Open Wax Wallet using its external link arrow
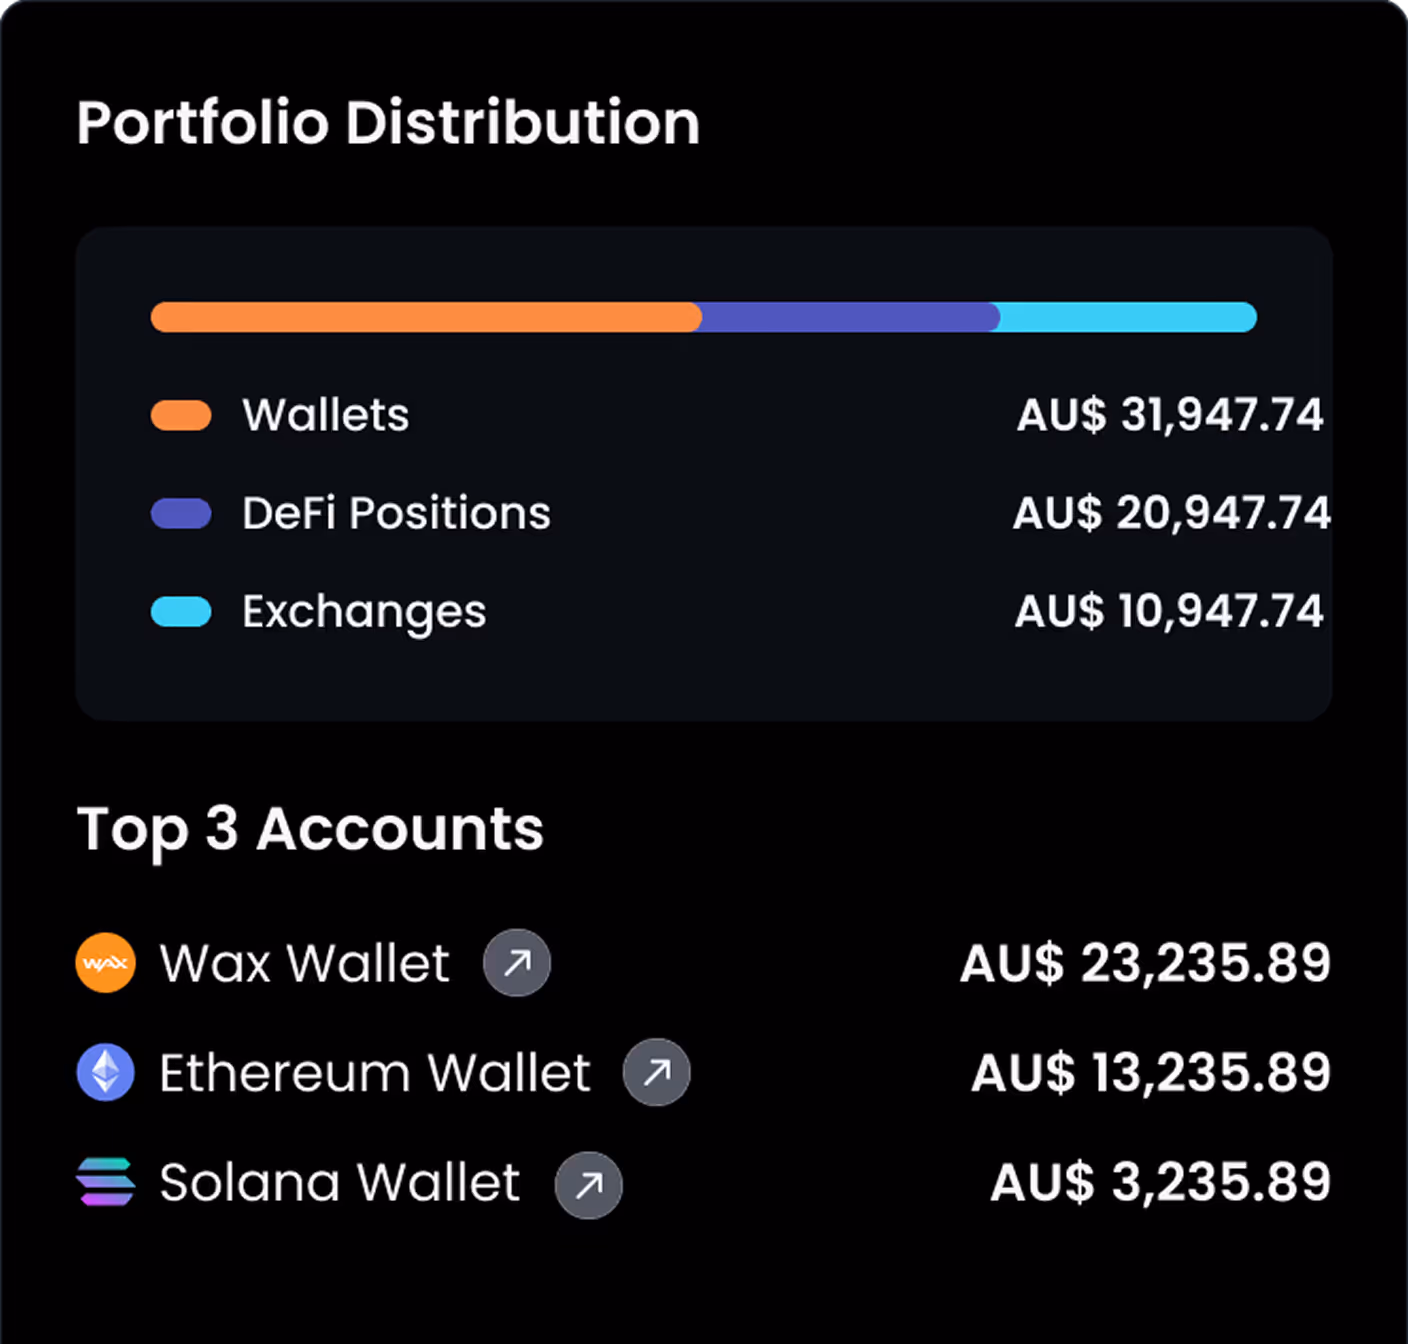 516,963
